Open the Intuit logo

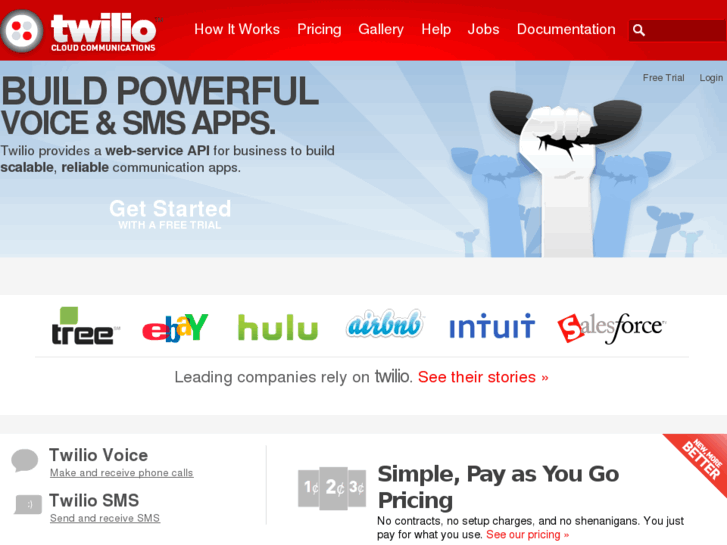(492, 326)
